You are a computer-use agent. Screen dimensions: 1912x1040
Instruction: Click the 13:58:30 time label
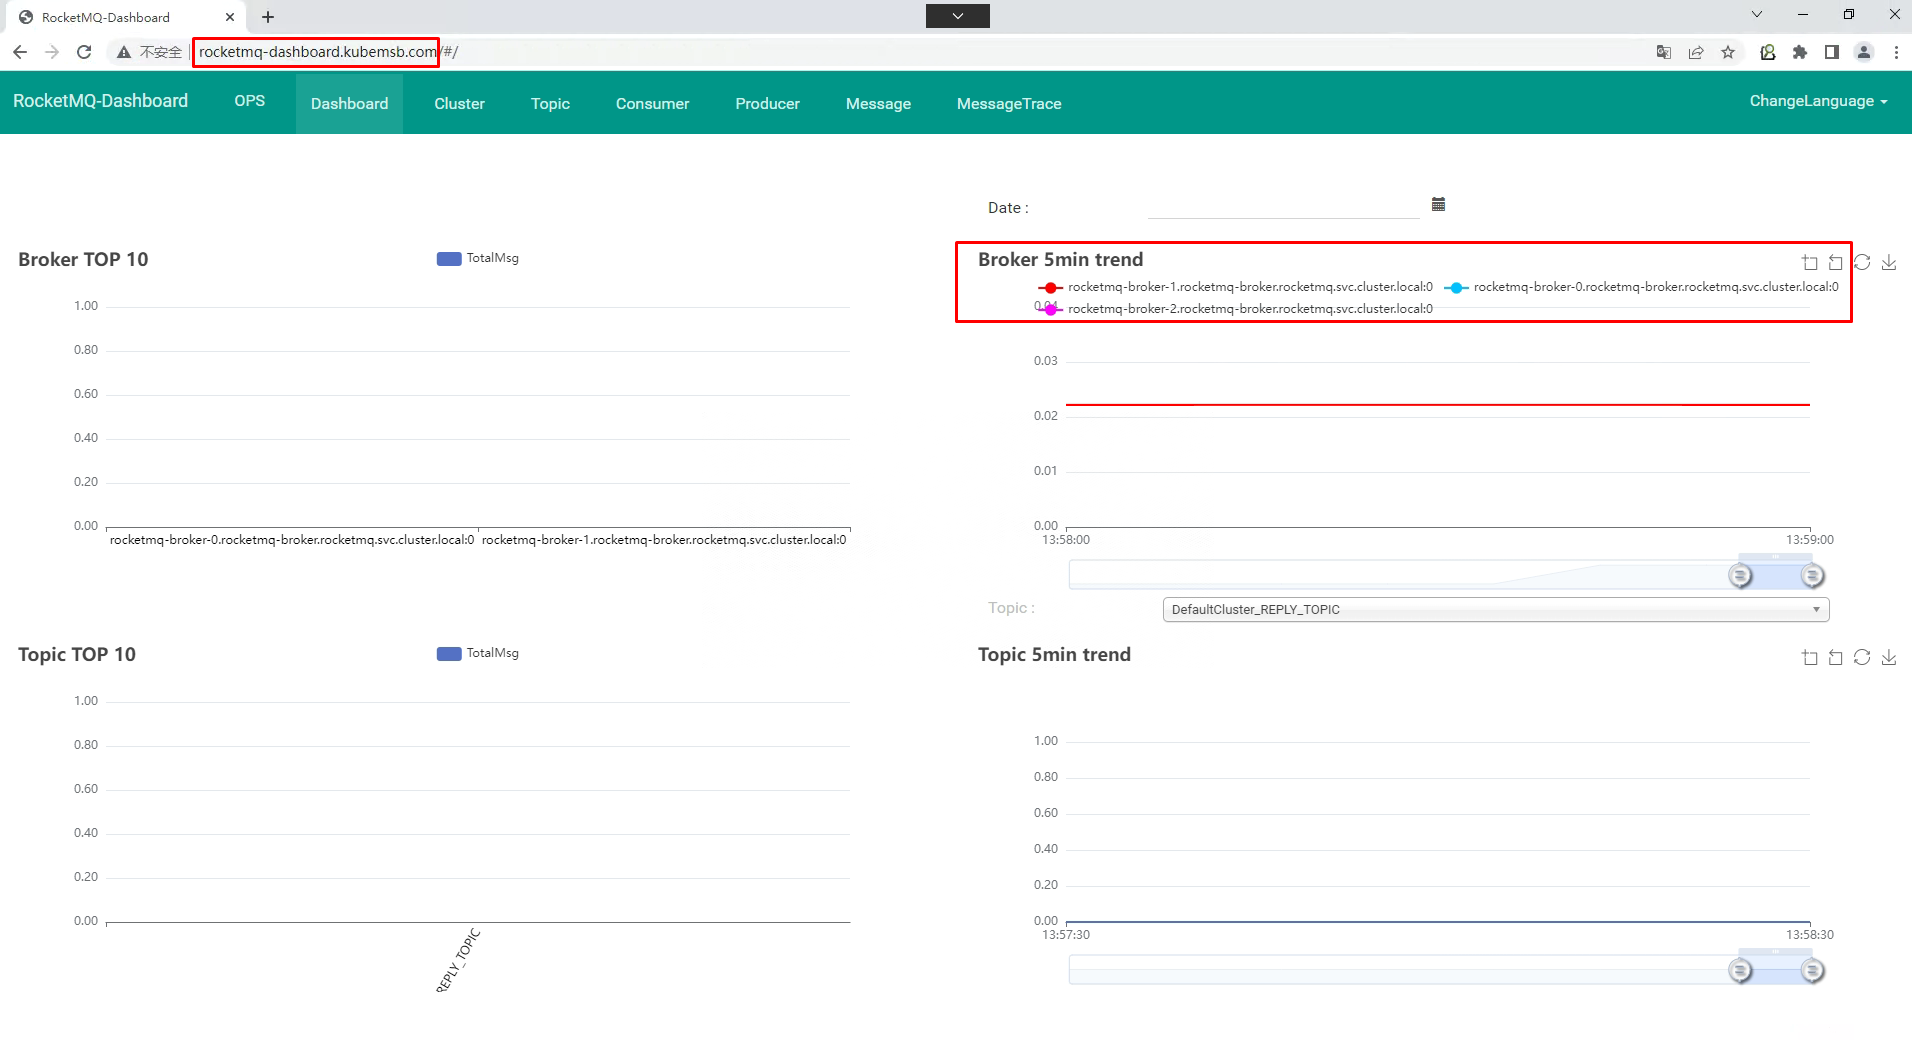point(1810,935)
